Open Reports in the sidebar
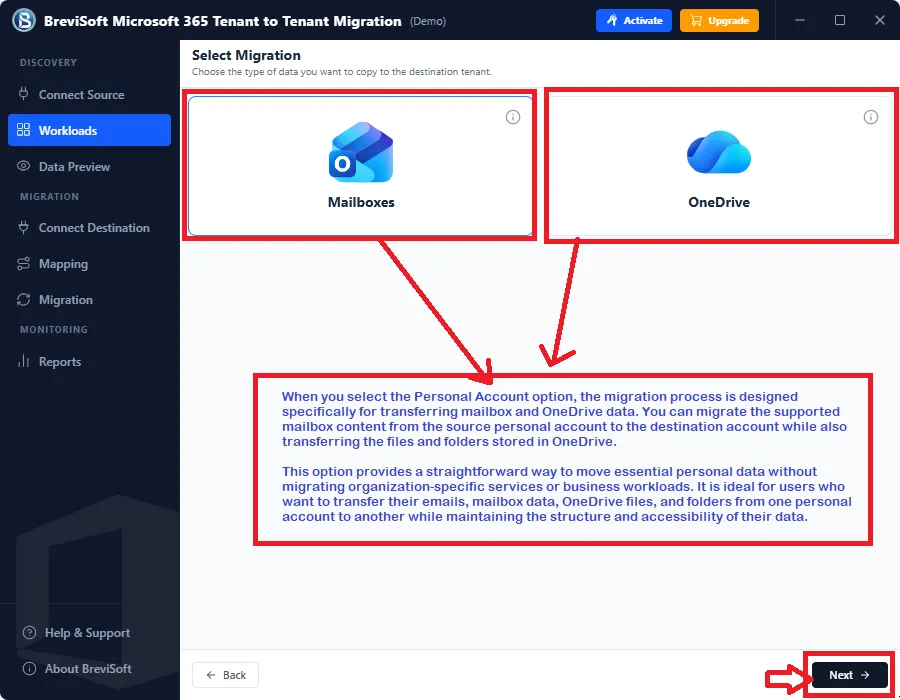900x700 pixels. (x=90, y=361)
